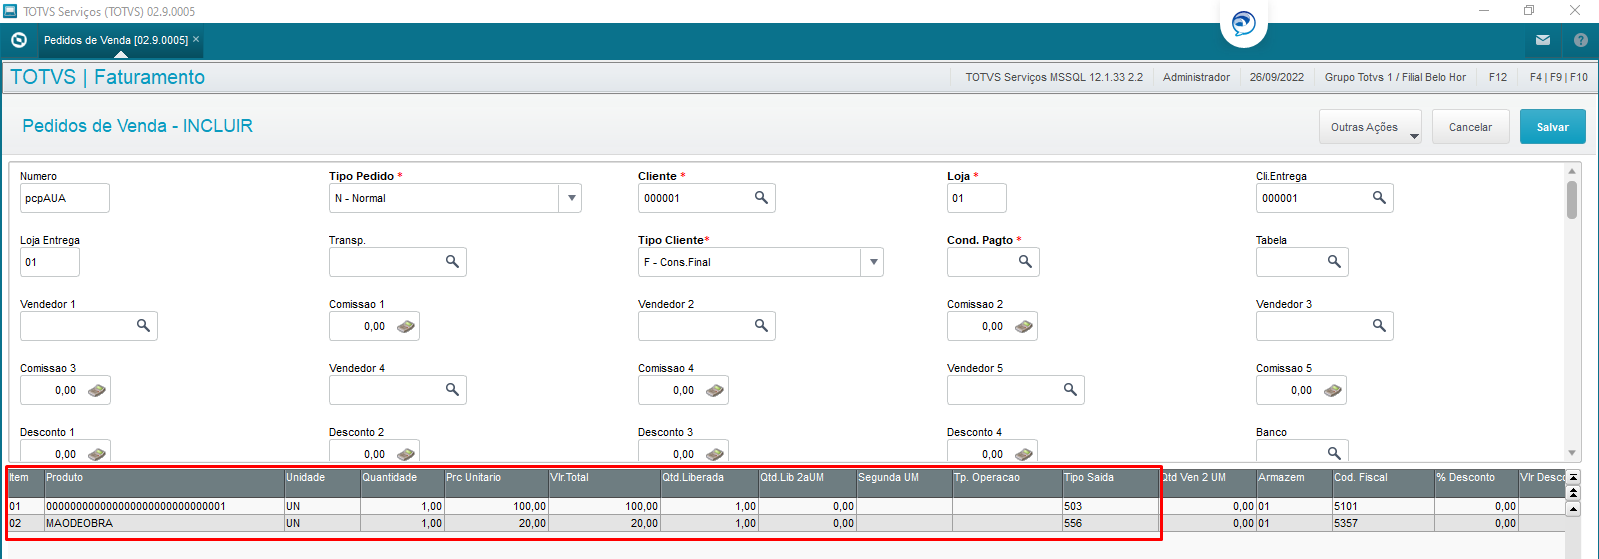
Task: Click Tipo Saida cell 503
Action: 1111,506
